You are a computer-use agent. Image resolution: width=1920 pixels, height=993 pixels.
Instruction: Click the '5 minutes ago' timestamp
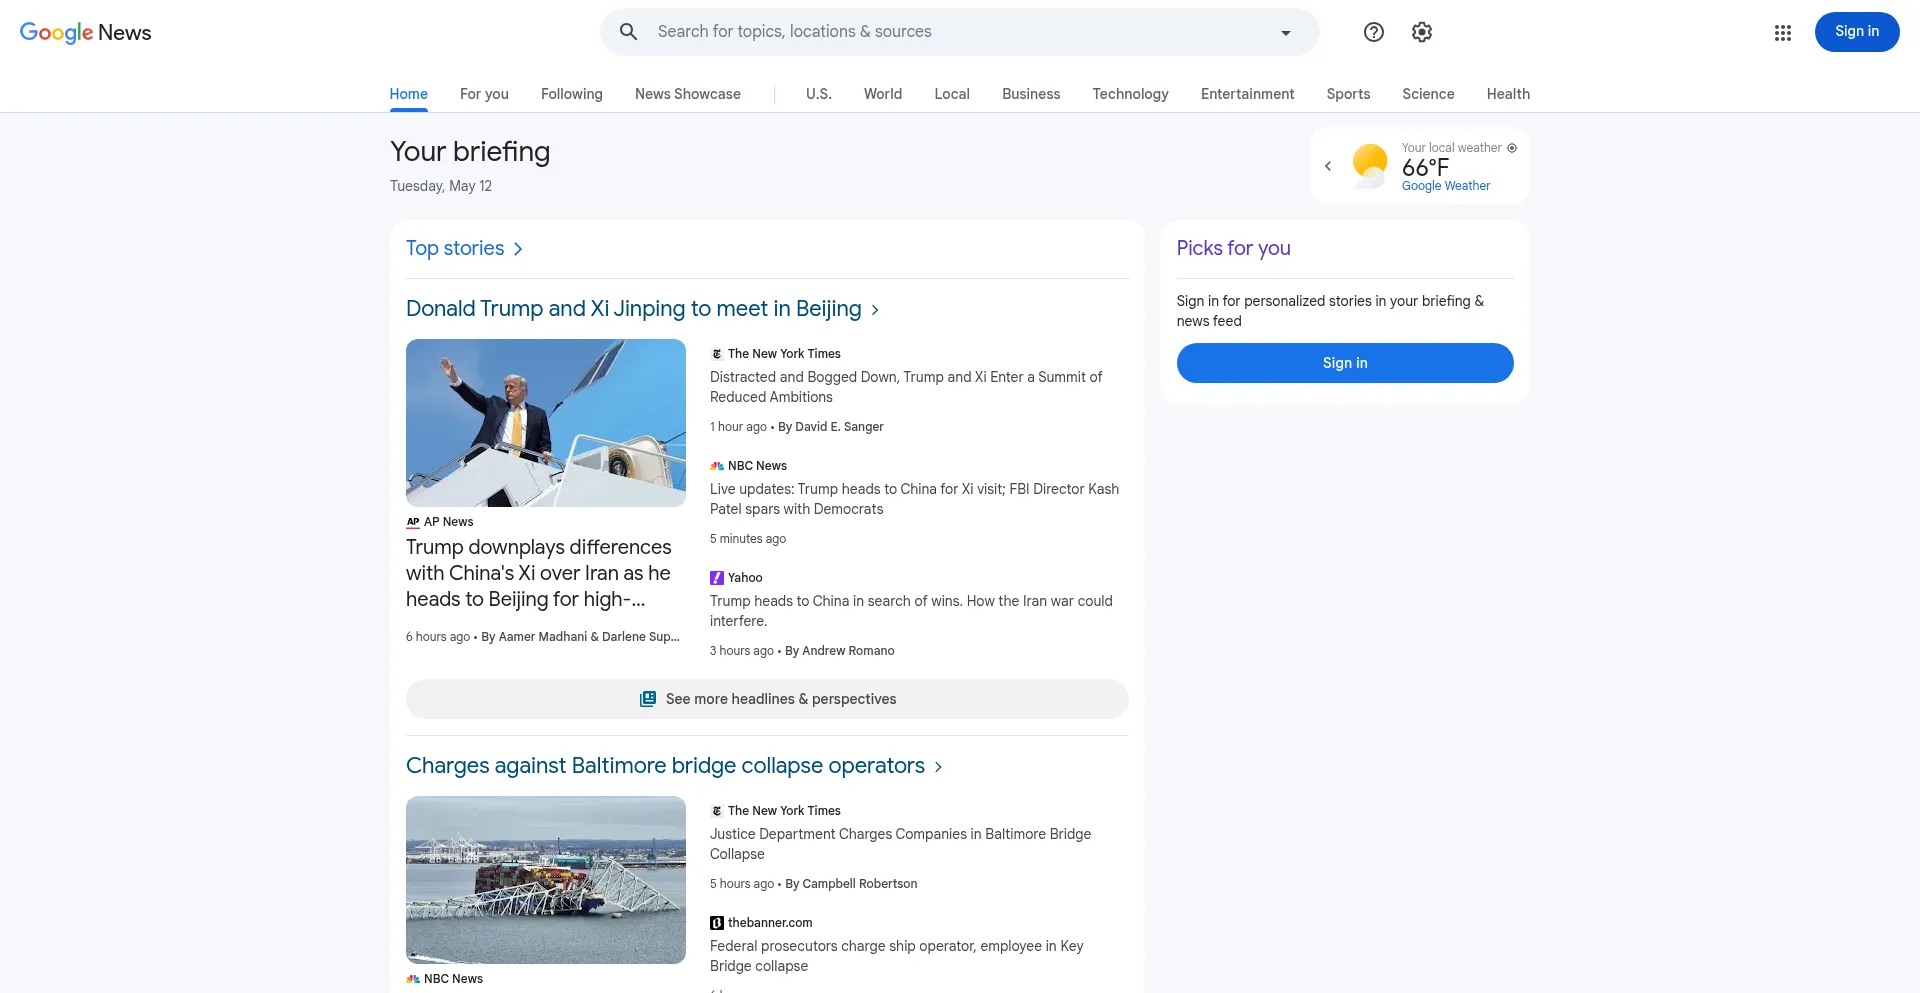(x=748, y=539)
